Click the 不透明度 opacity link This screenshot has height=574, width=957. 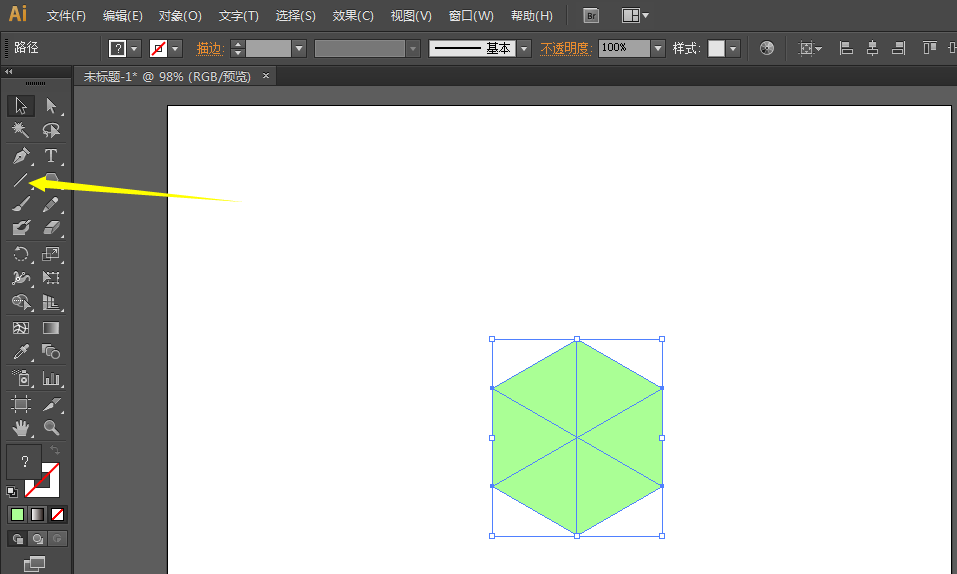click(x=566, y=48)
